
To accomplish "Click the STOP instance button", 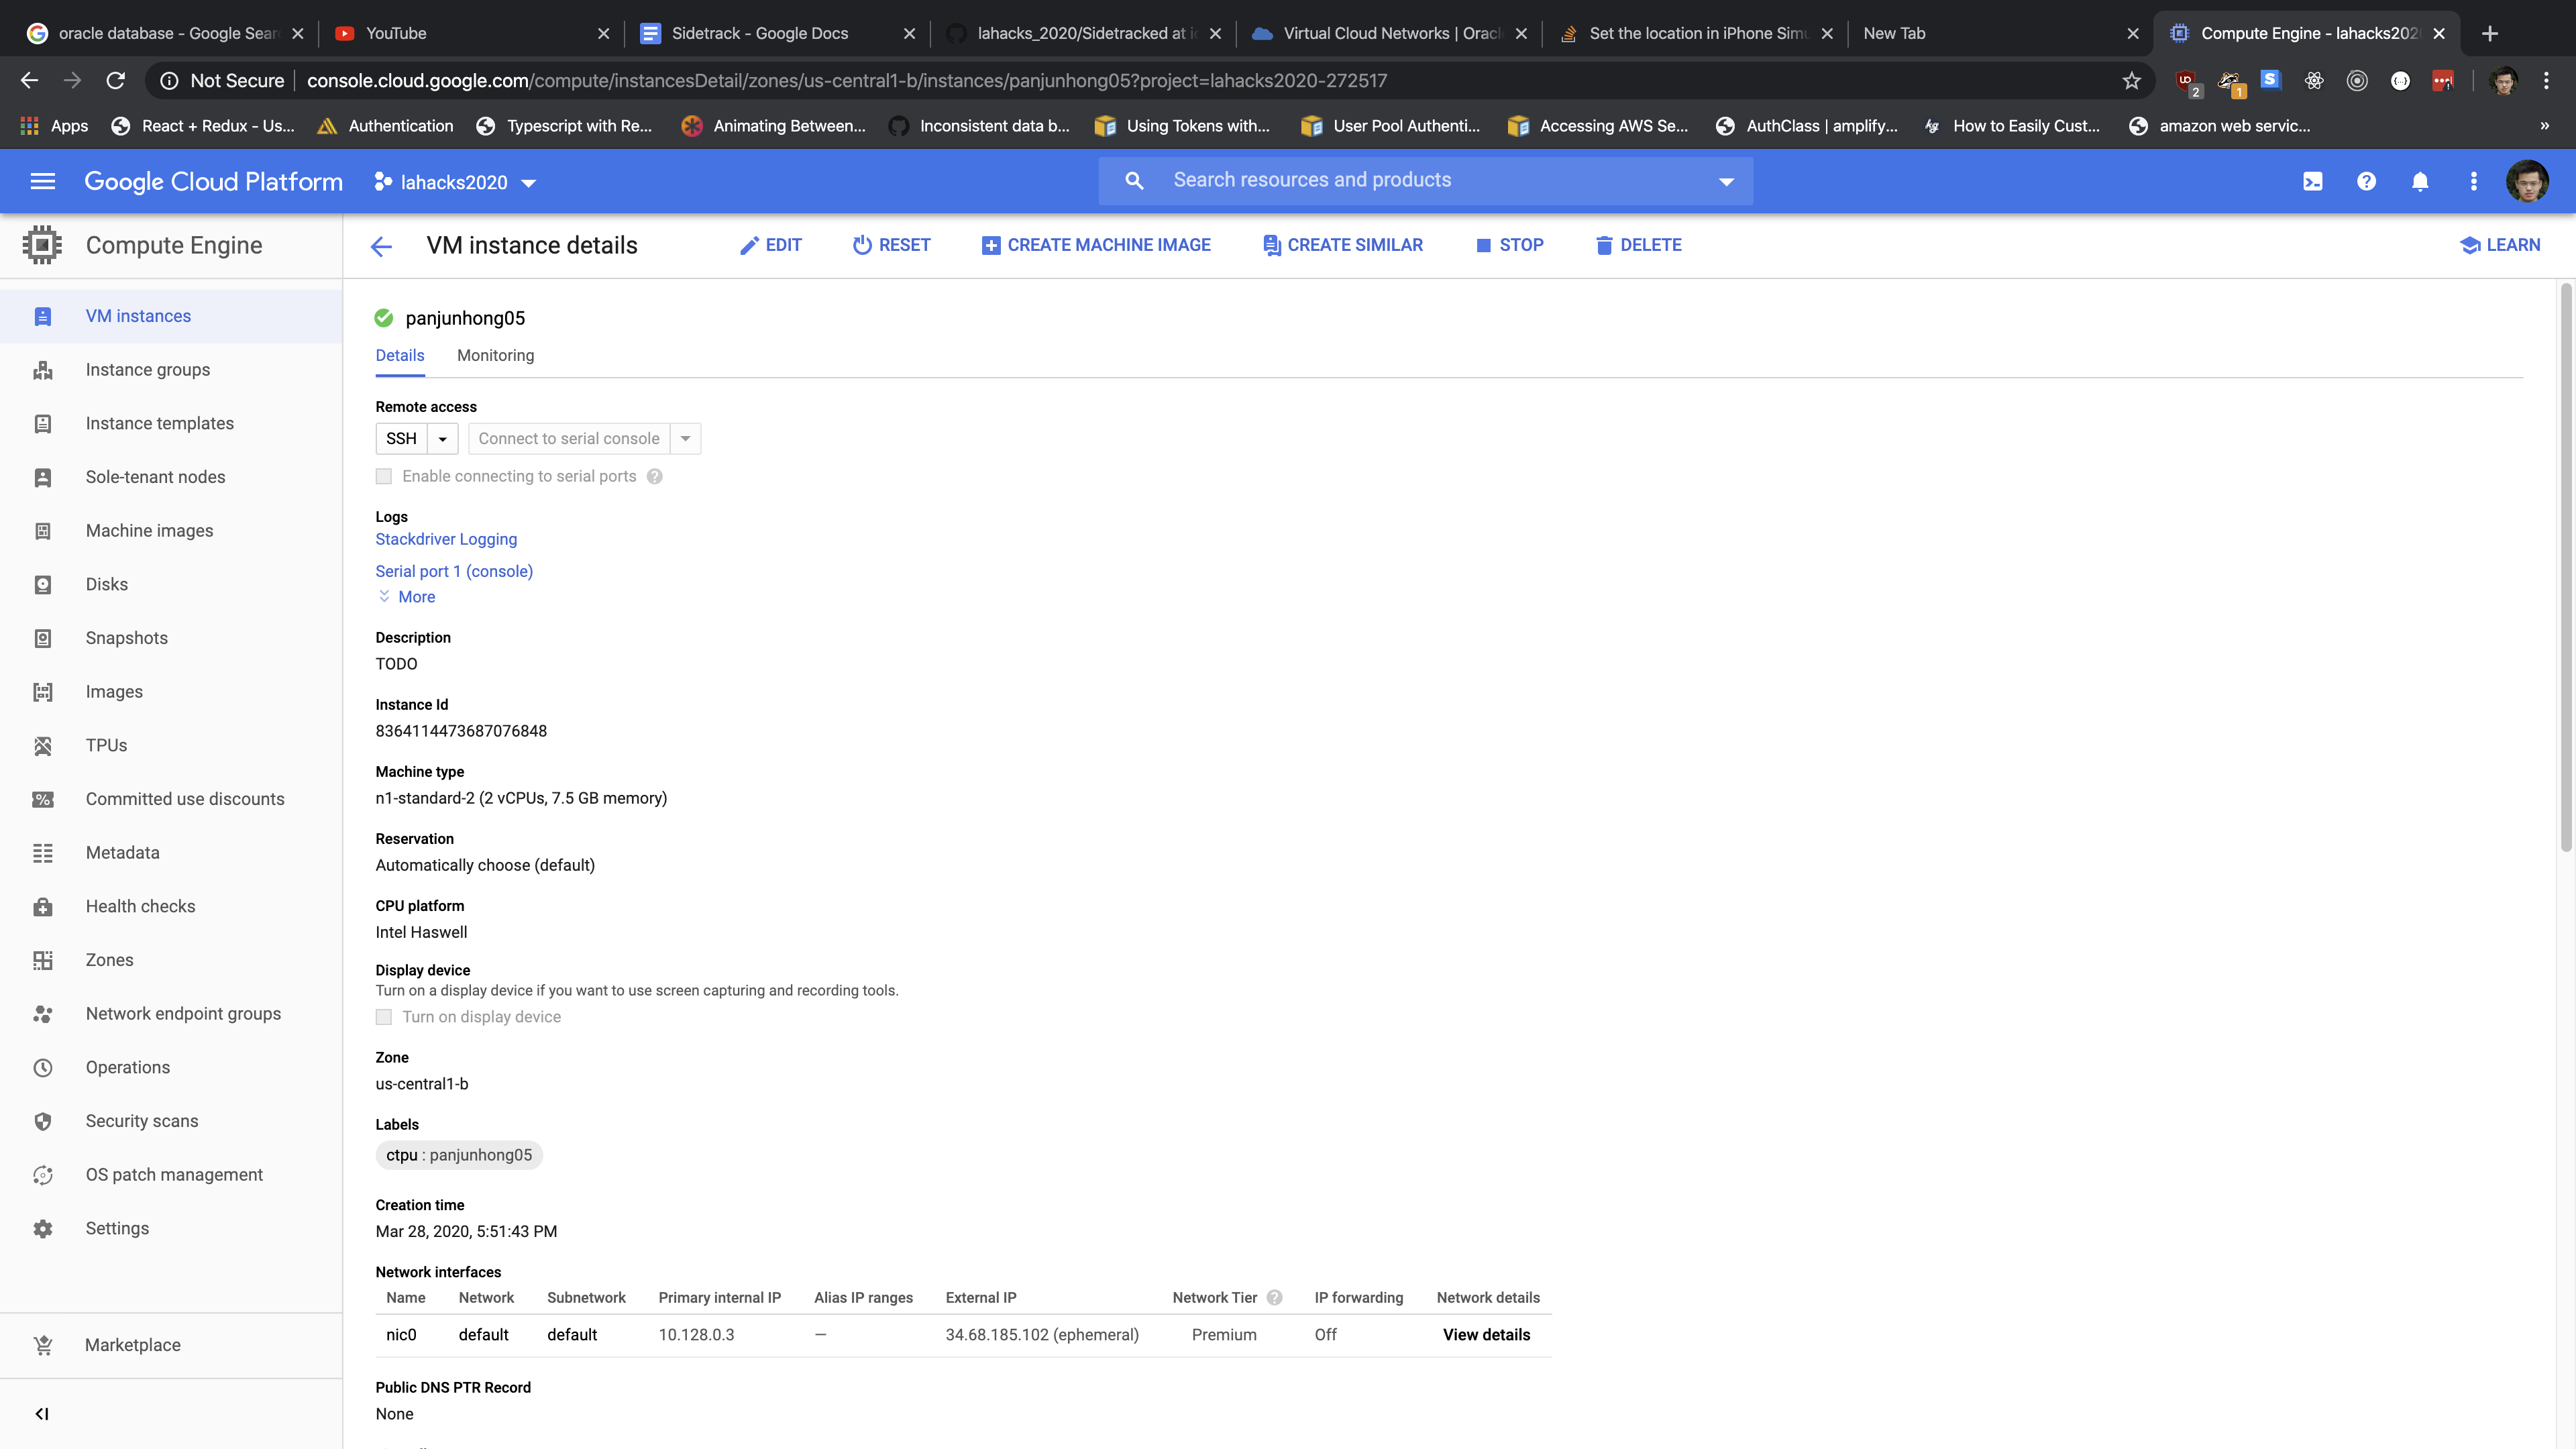I will click(1509, 245).
